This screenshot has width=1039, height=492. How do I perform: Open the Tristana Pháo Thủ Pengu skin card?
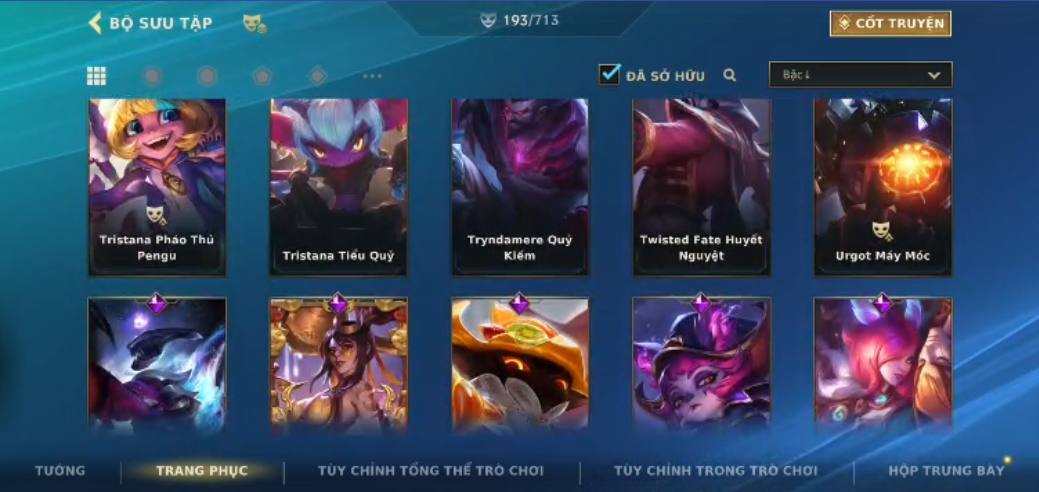tap(157, 188)
